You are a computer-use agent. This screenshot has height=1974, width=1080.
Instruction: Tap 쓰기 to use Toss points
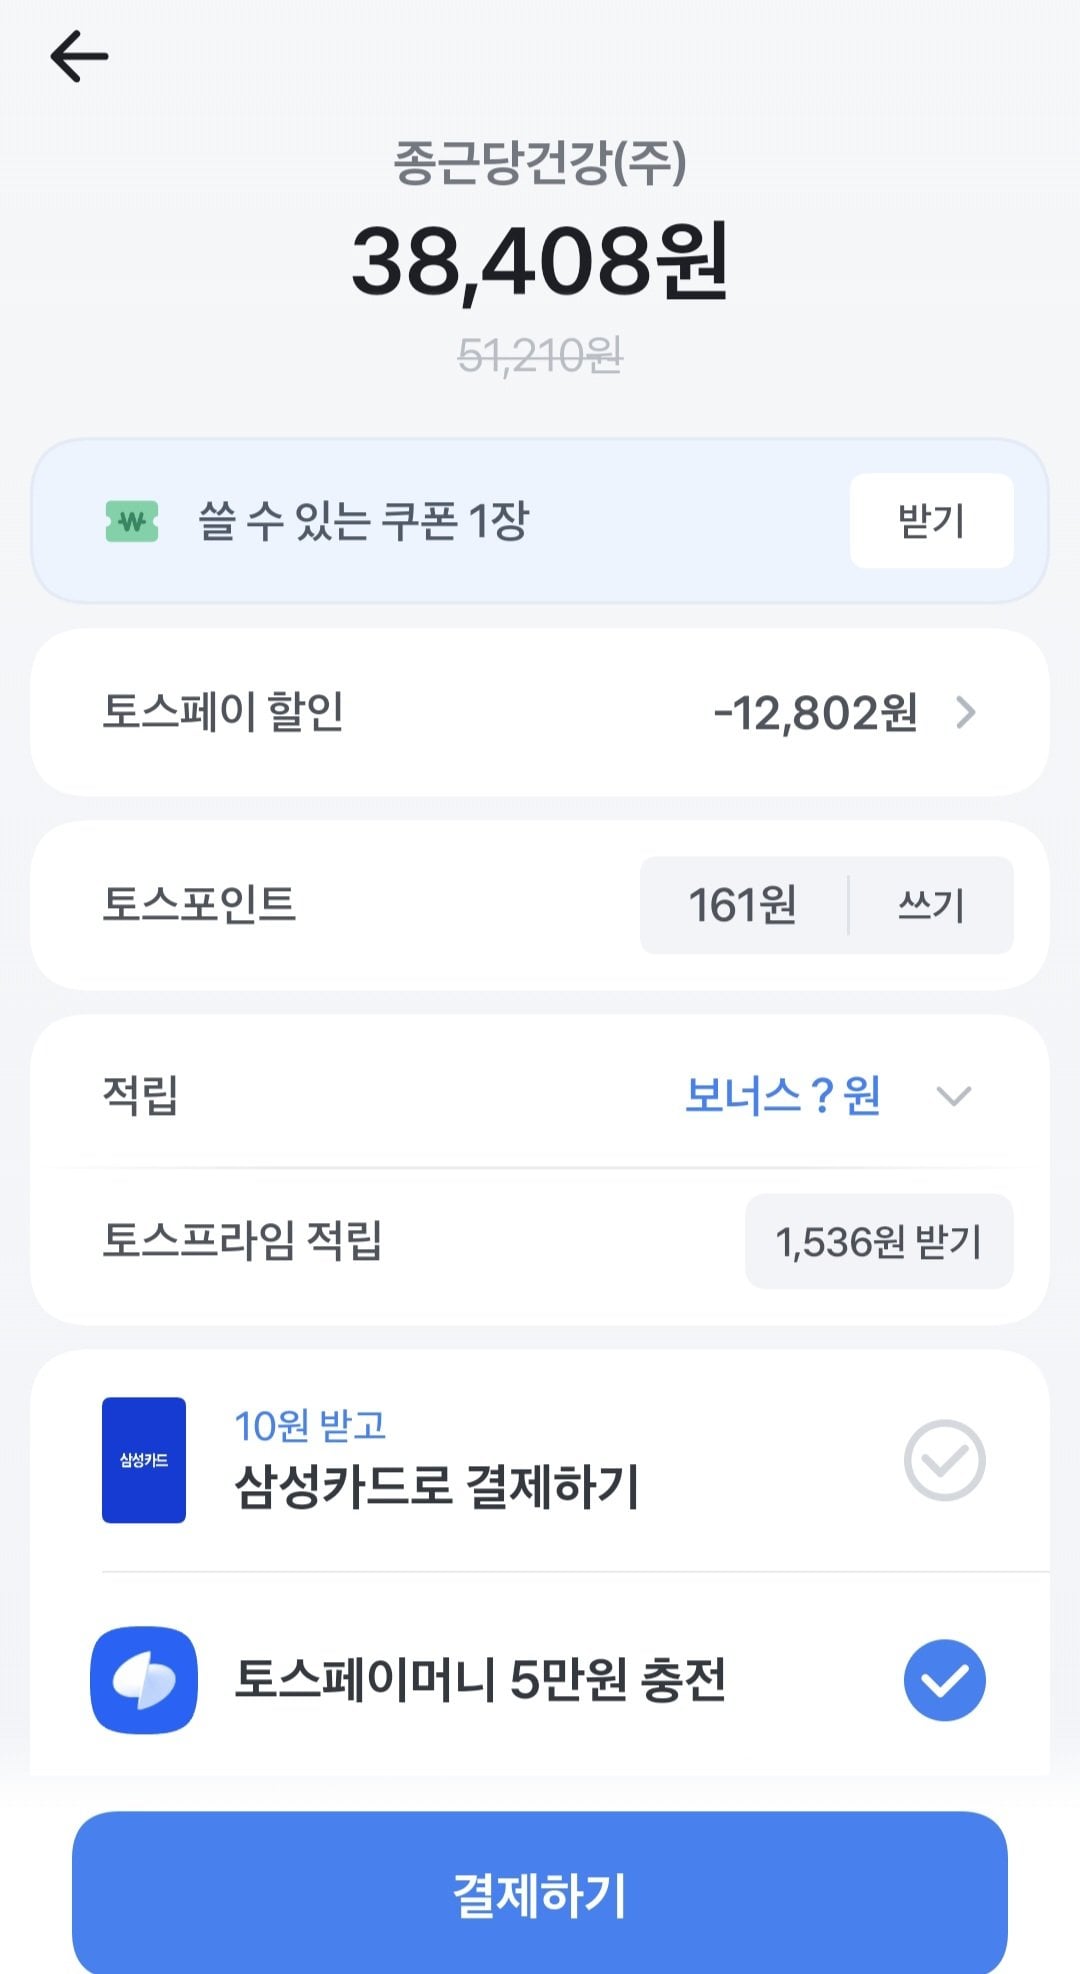pyautogui.click(x=931, y=905)
